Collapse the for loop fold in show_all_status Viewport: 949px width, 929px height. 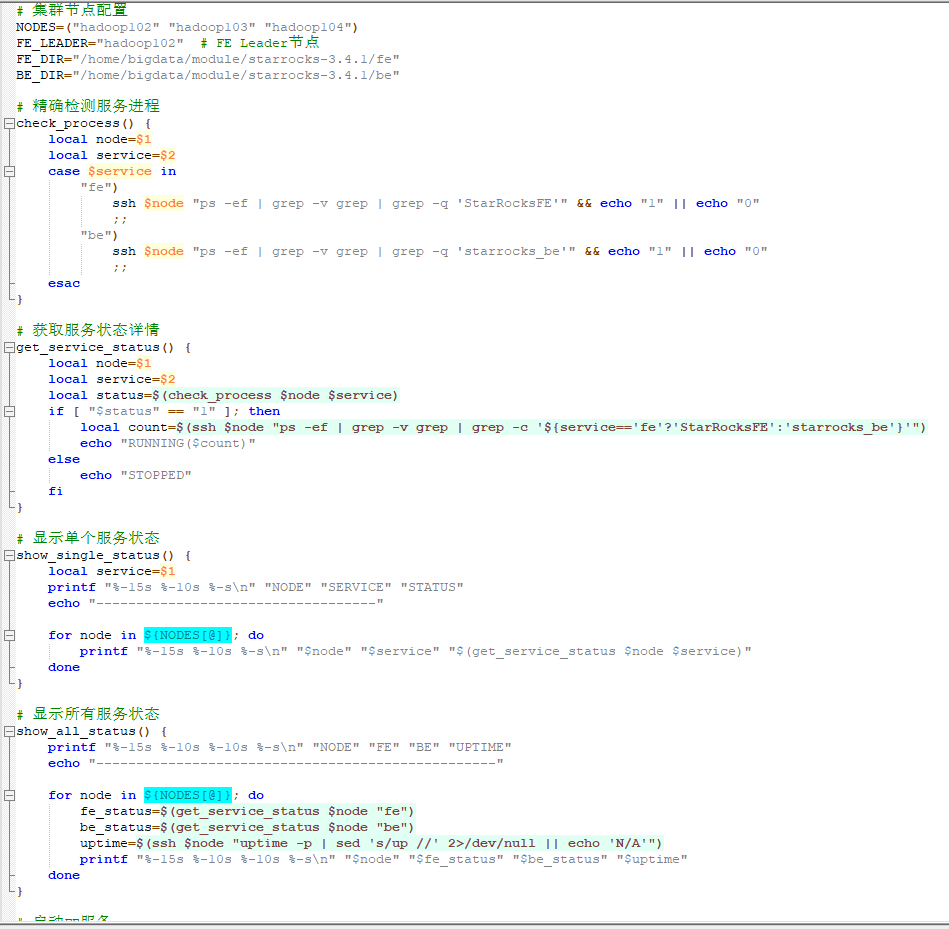point(9,795)
